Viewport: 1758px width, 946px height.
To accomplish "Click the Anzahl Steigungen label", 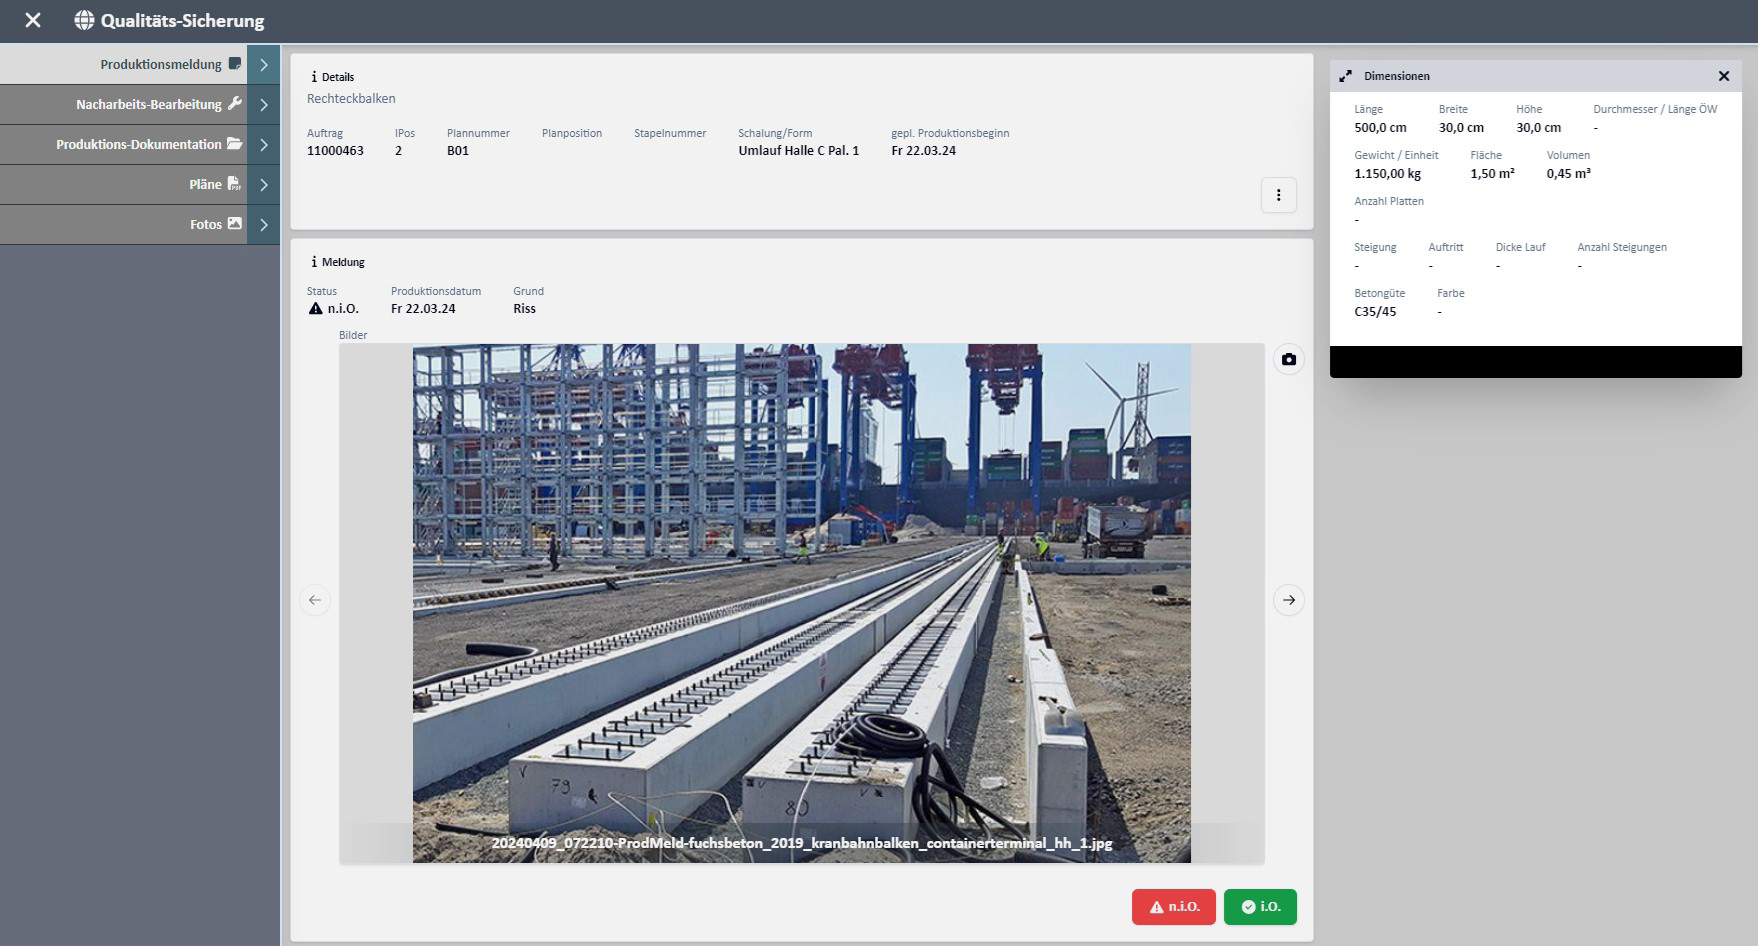I will pyautogui.click(x=1622, y=247).
